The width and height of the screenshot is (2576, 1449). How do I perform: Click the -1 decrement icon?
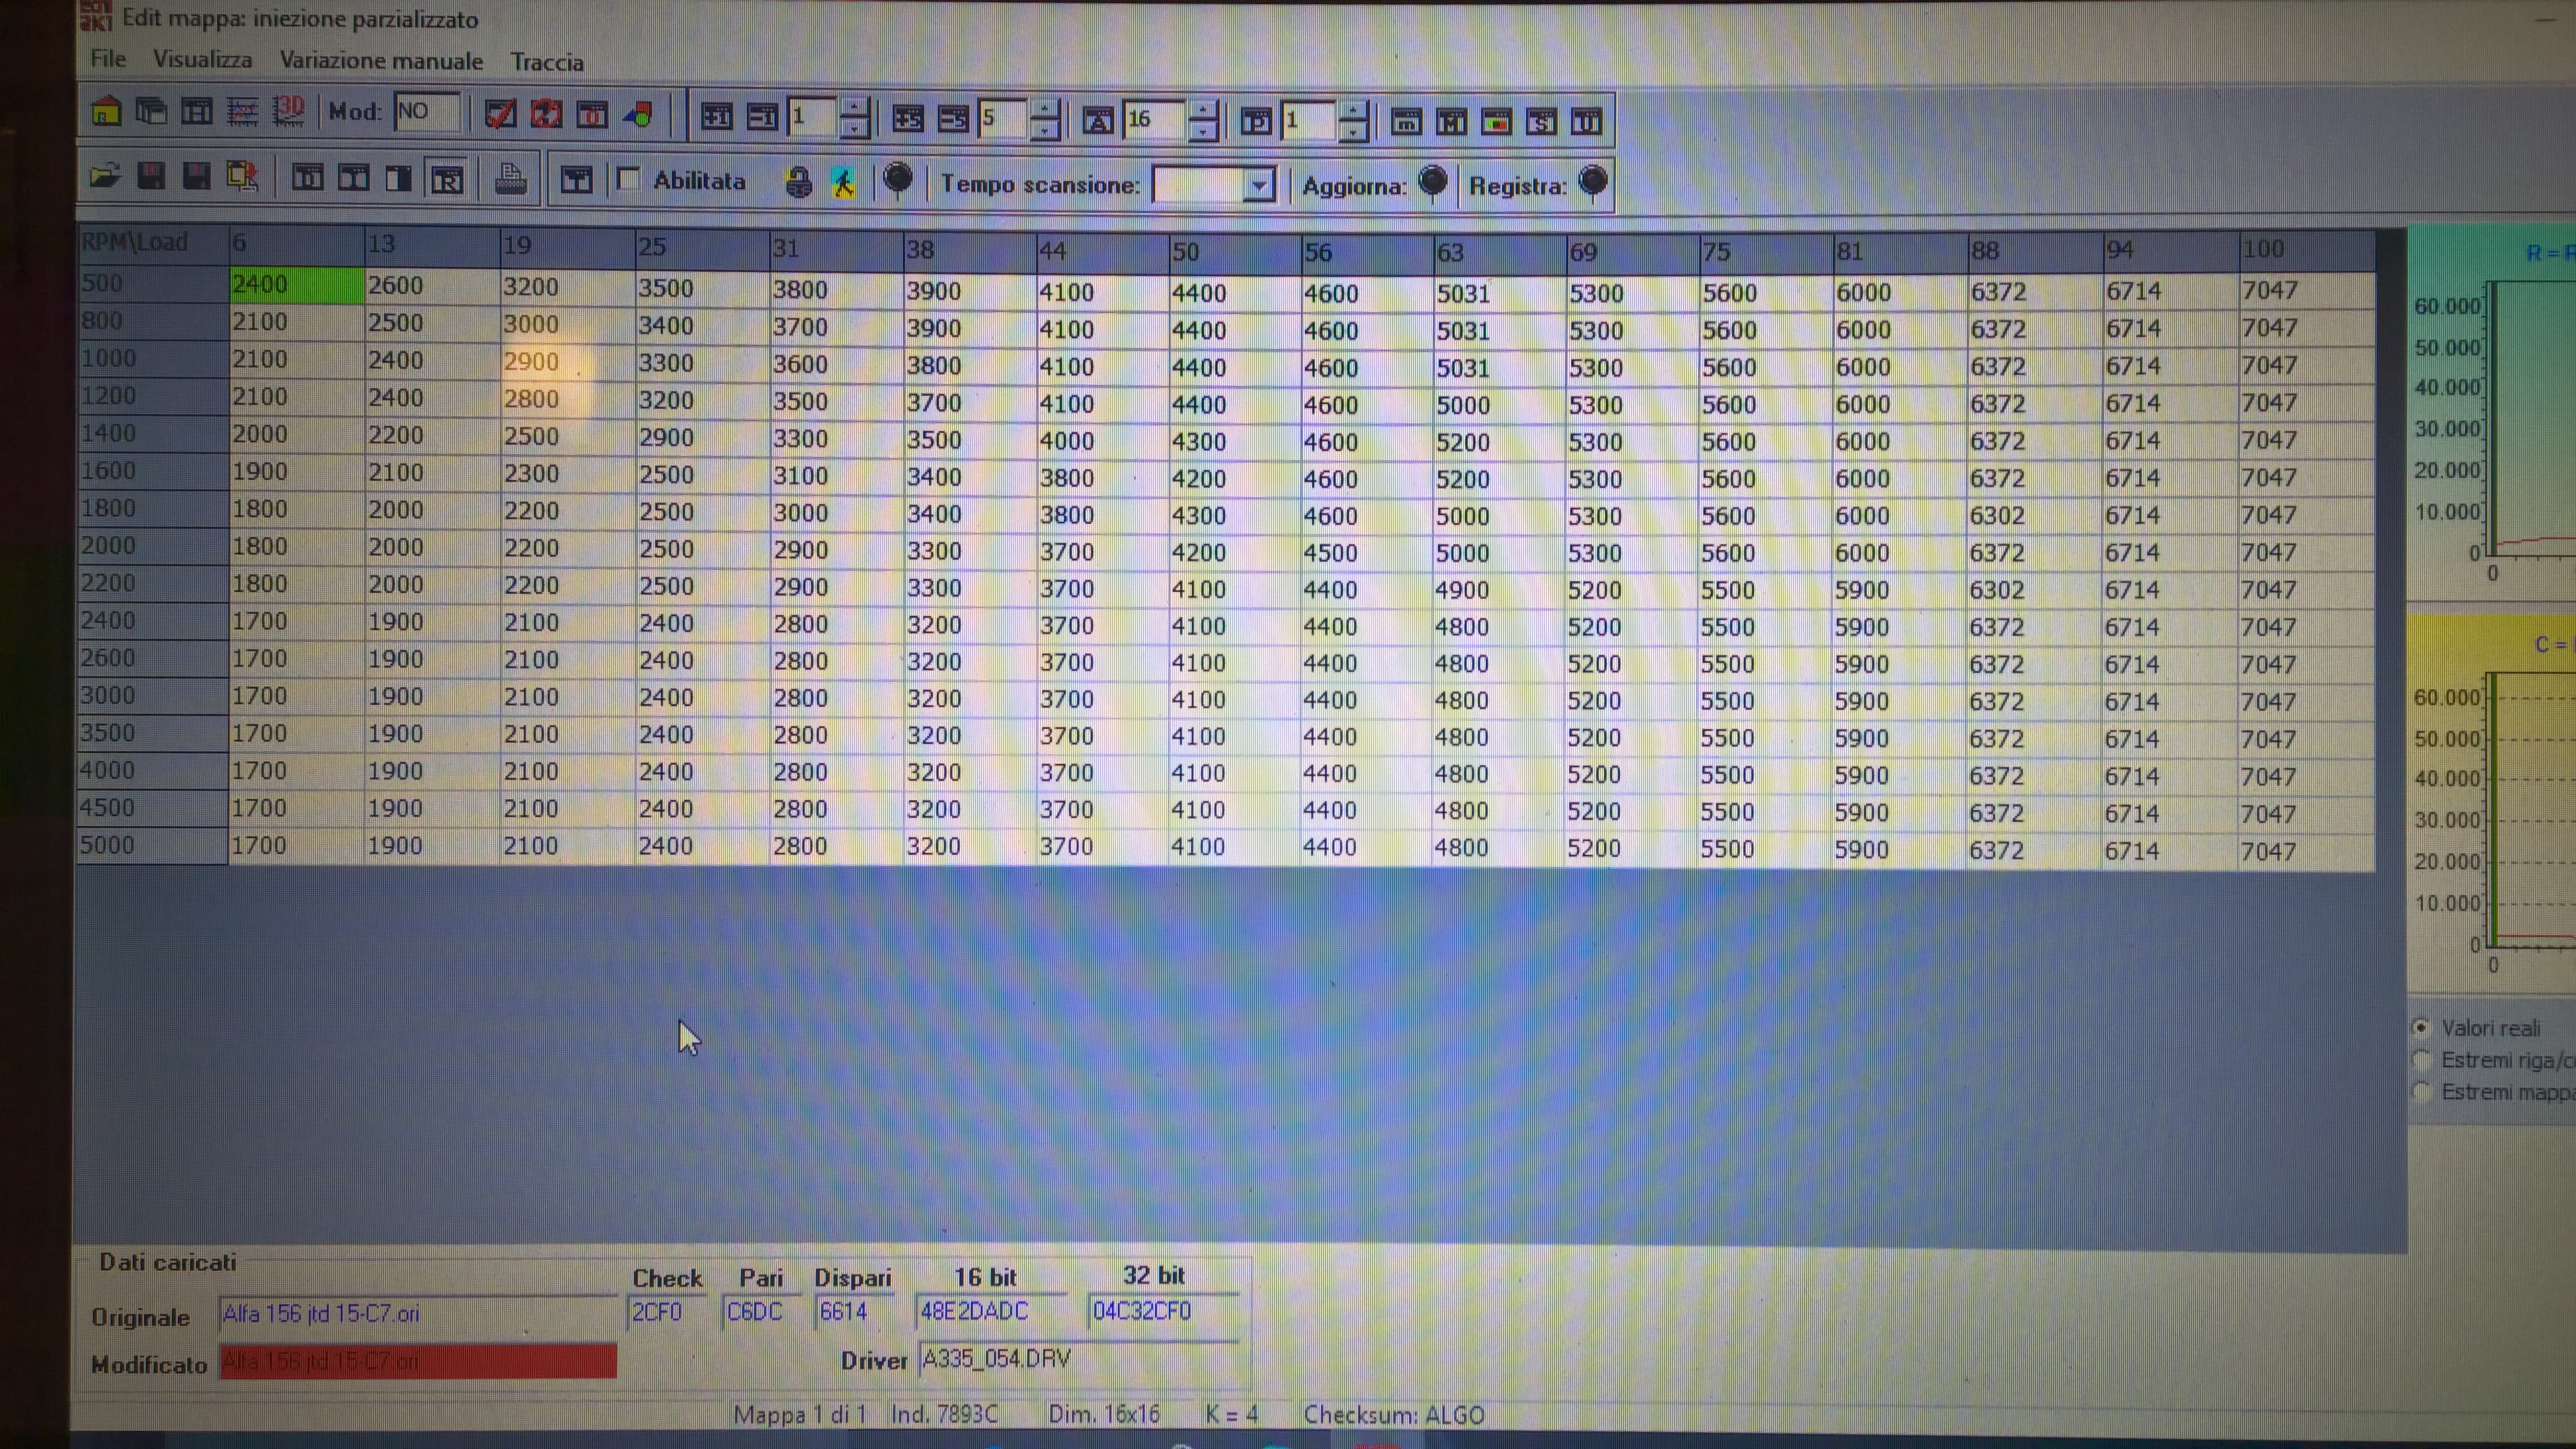pyautogui.click(x=762, y=118)
